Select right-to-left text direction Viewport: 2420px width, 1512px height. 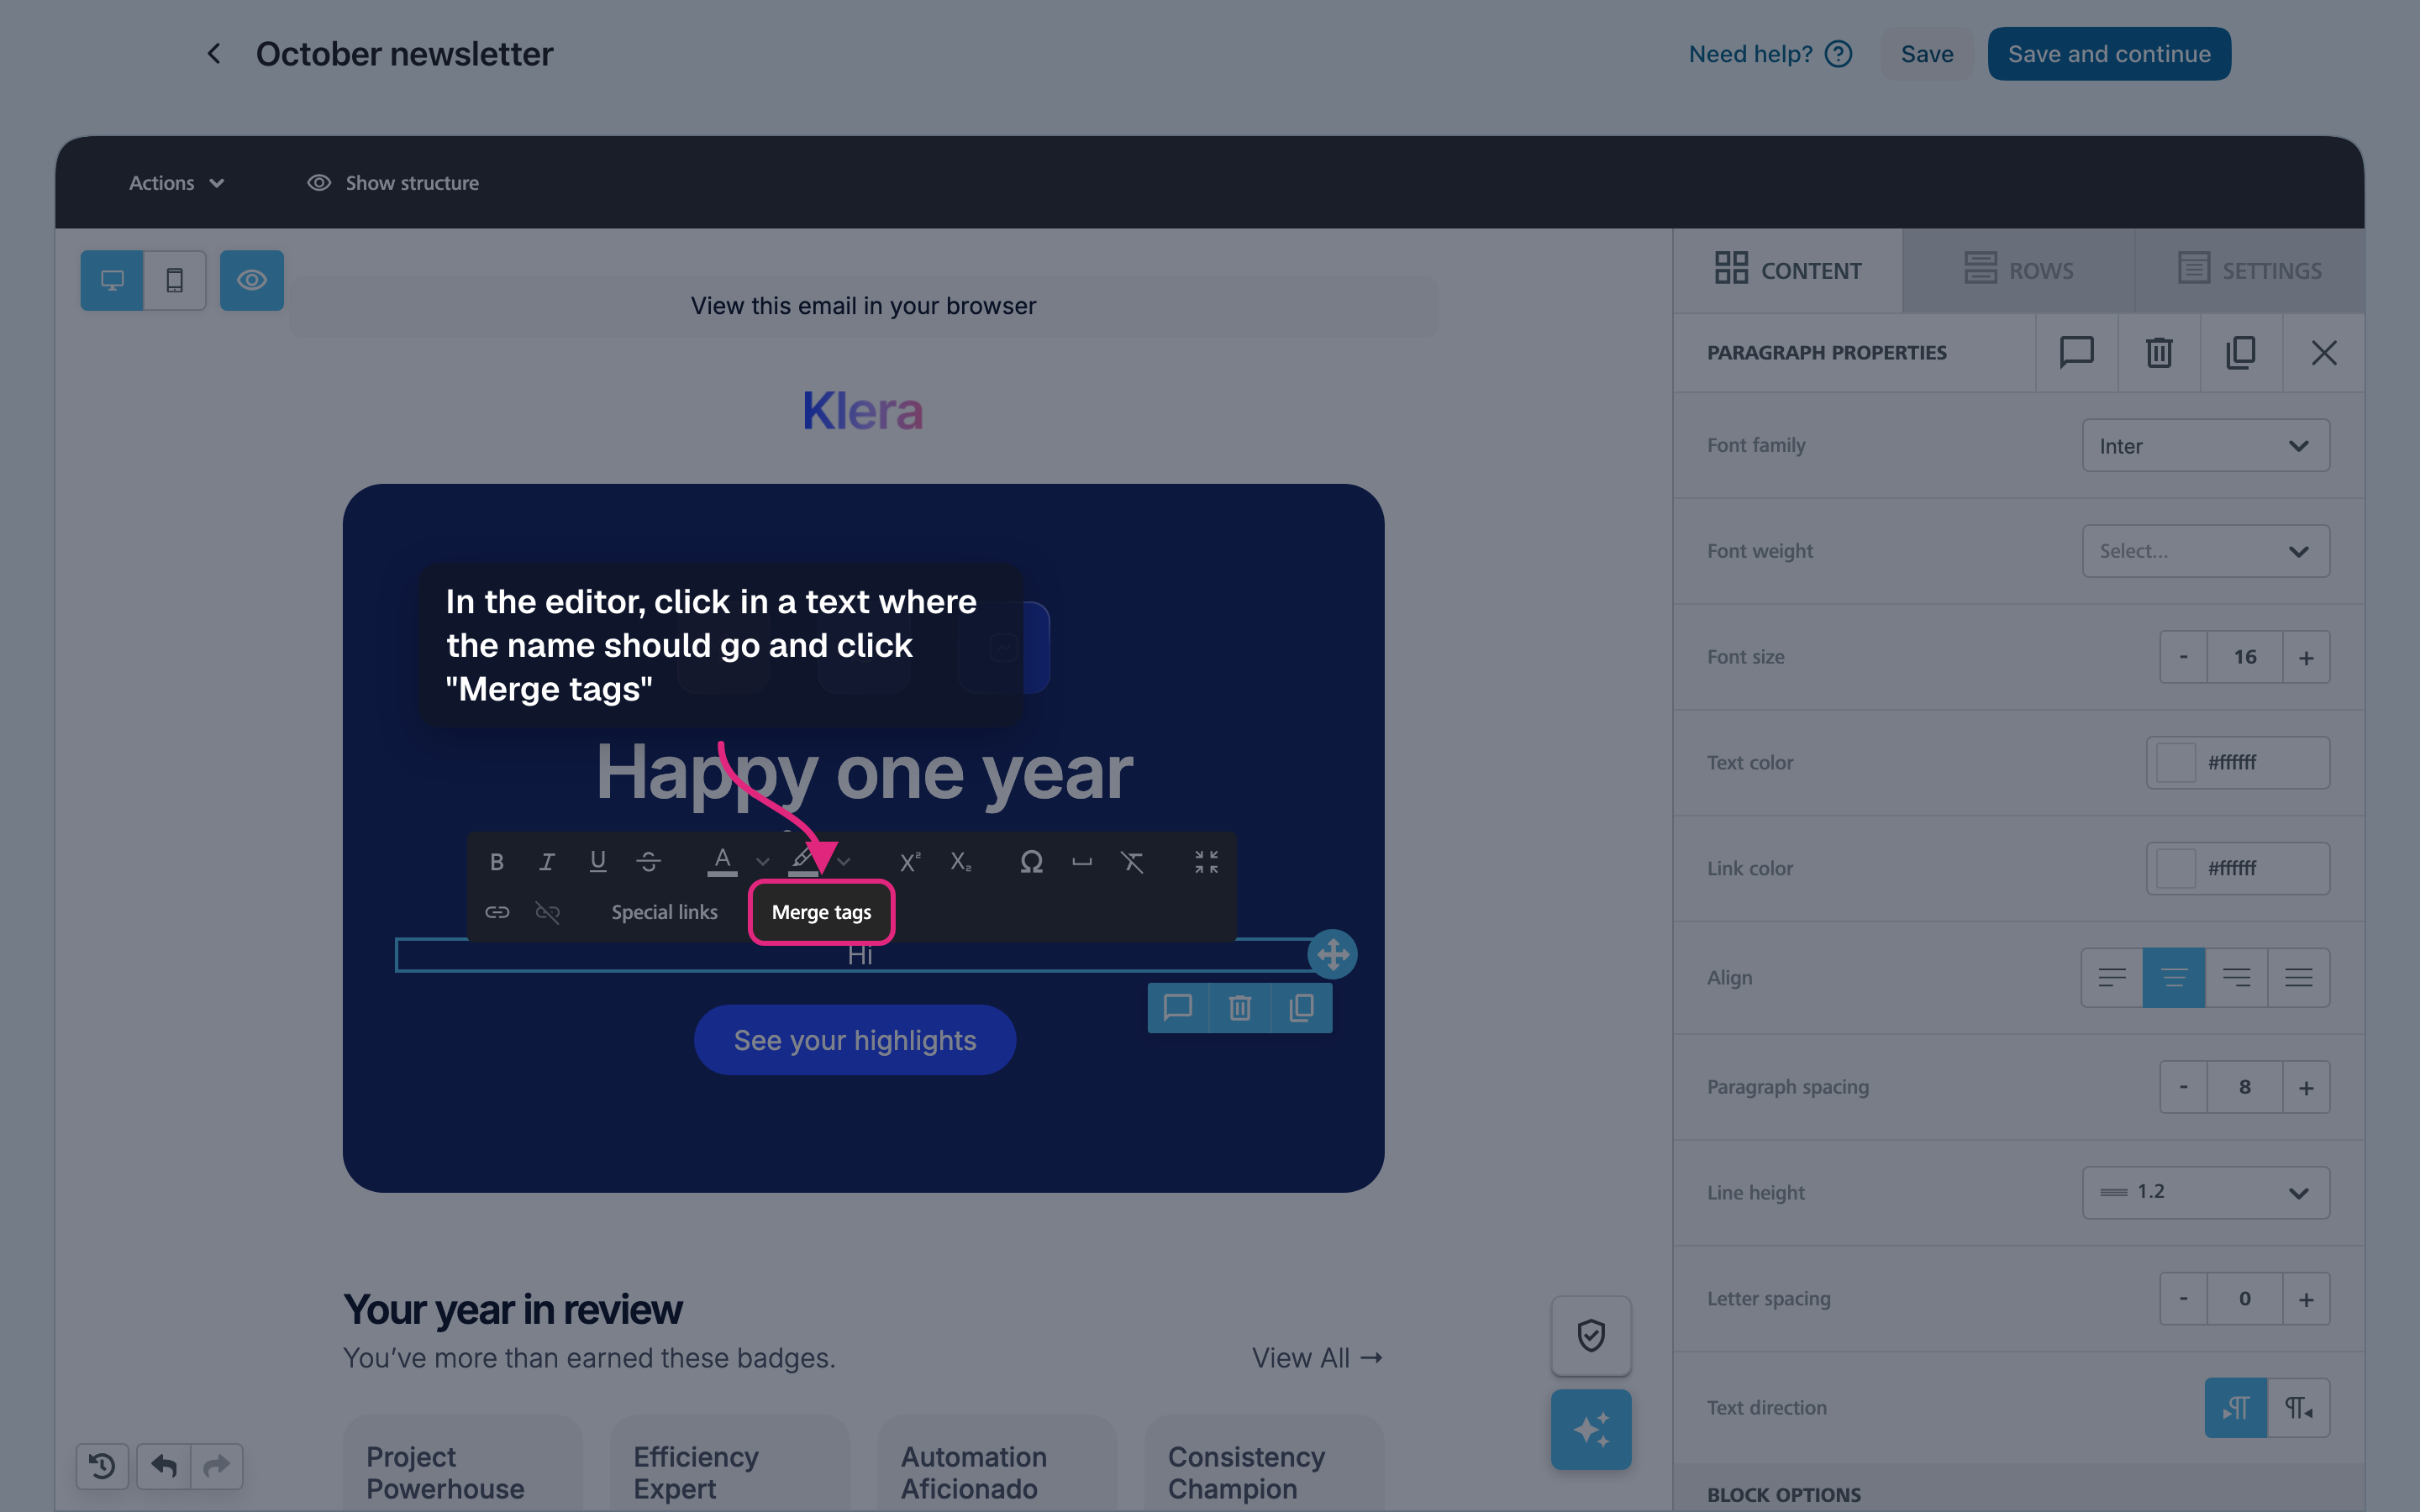(2299, 1408)
